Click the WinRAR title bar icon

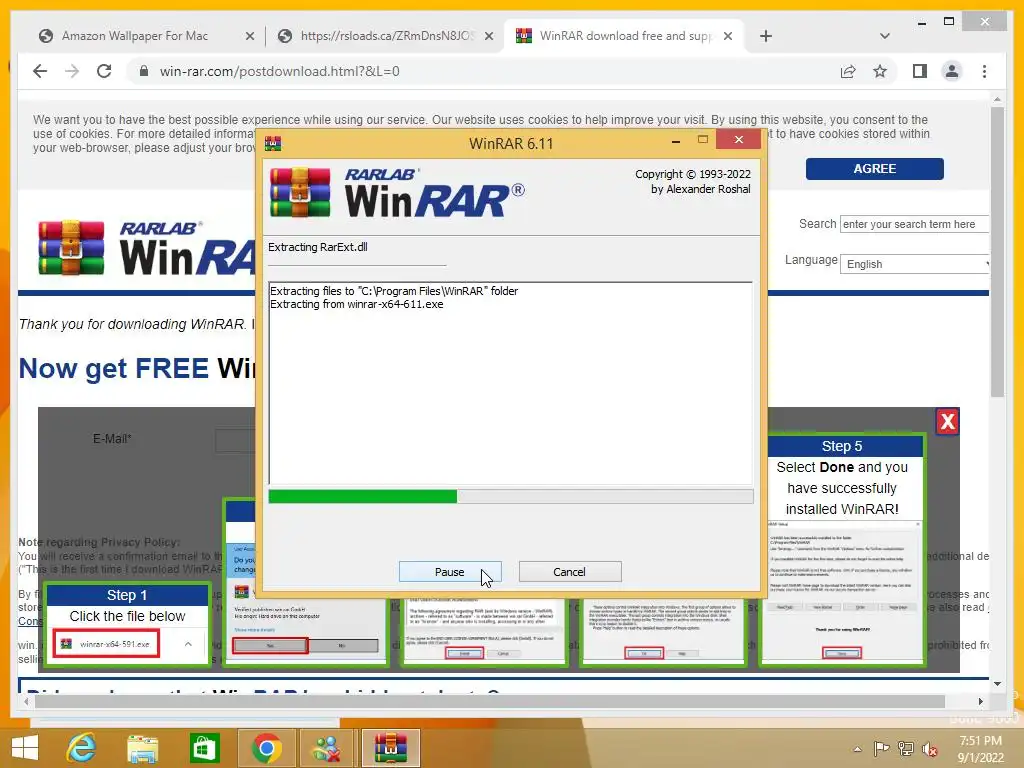[273, 144]
